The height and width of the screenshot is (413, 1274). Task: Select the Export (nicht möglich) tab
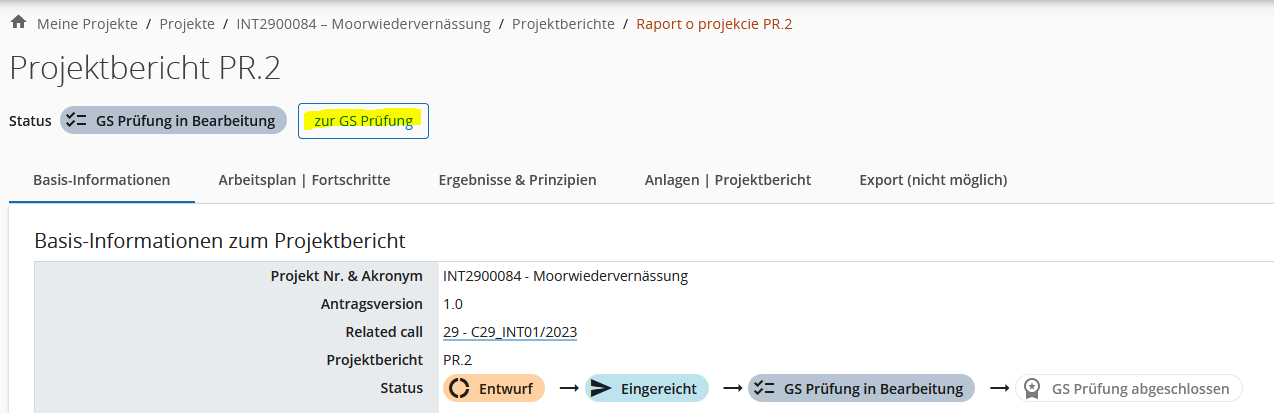933,180
